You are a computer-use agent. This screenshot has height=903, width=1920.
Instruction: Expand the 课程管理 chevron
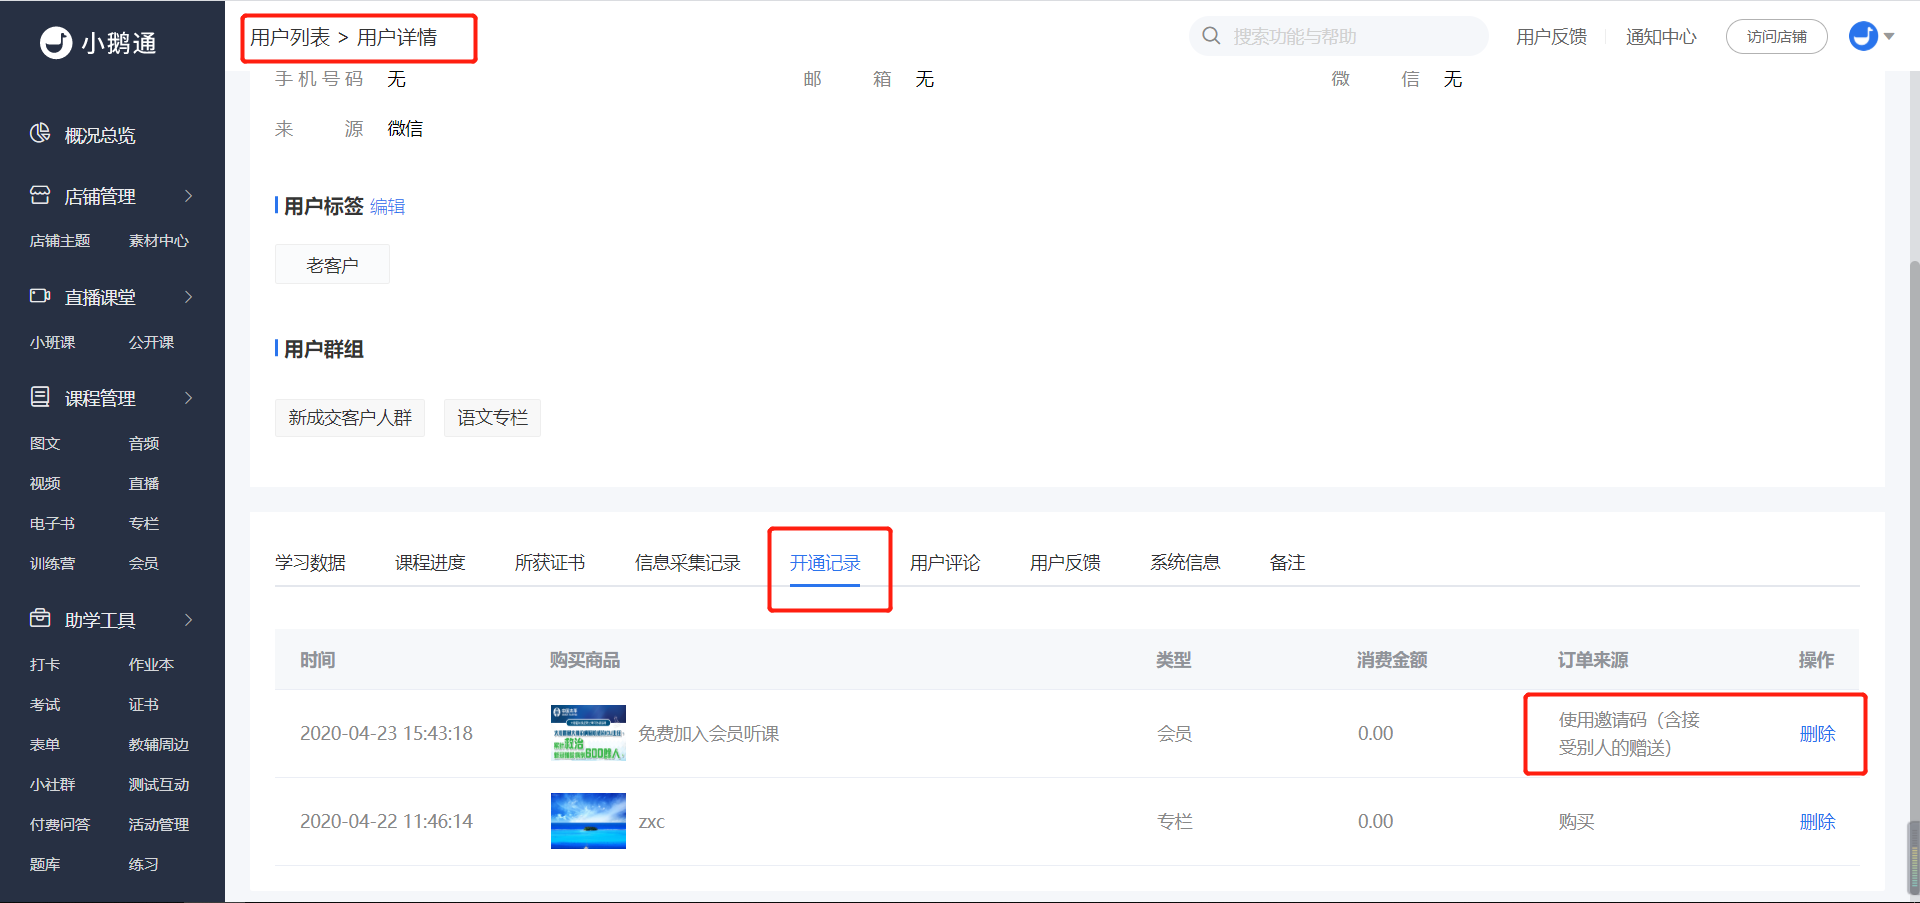pyautogui.click(x=188, y=398)
